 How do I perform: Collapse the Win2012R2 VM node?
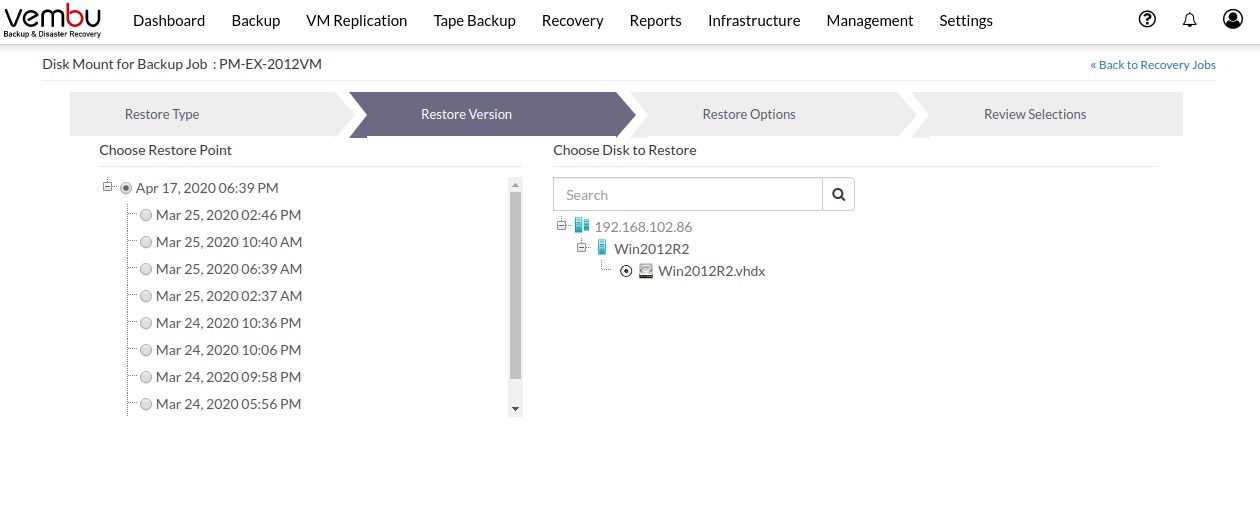coord(582,248)
